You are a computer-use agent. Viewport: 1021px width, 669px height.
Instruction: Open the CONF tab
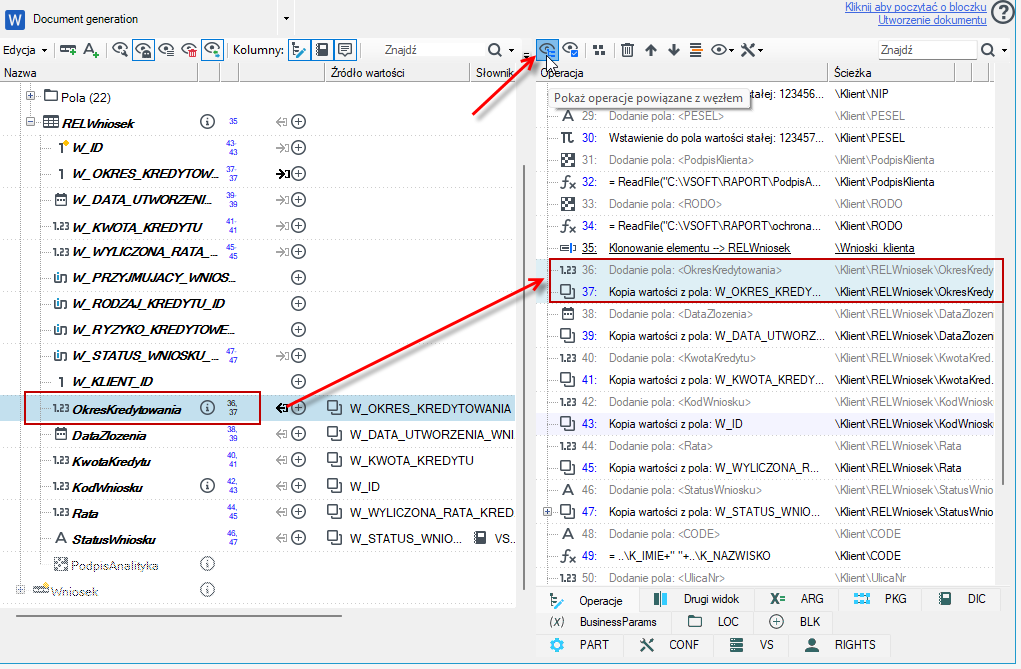(x=671, y=645)
